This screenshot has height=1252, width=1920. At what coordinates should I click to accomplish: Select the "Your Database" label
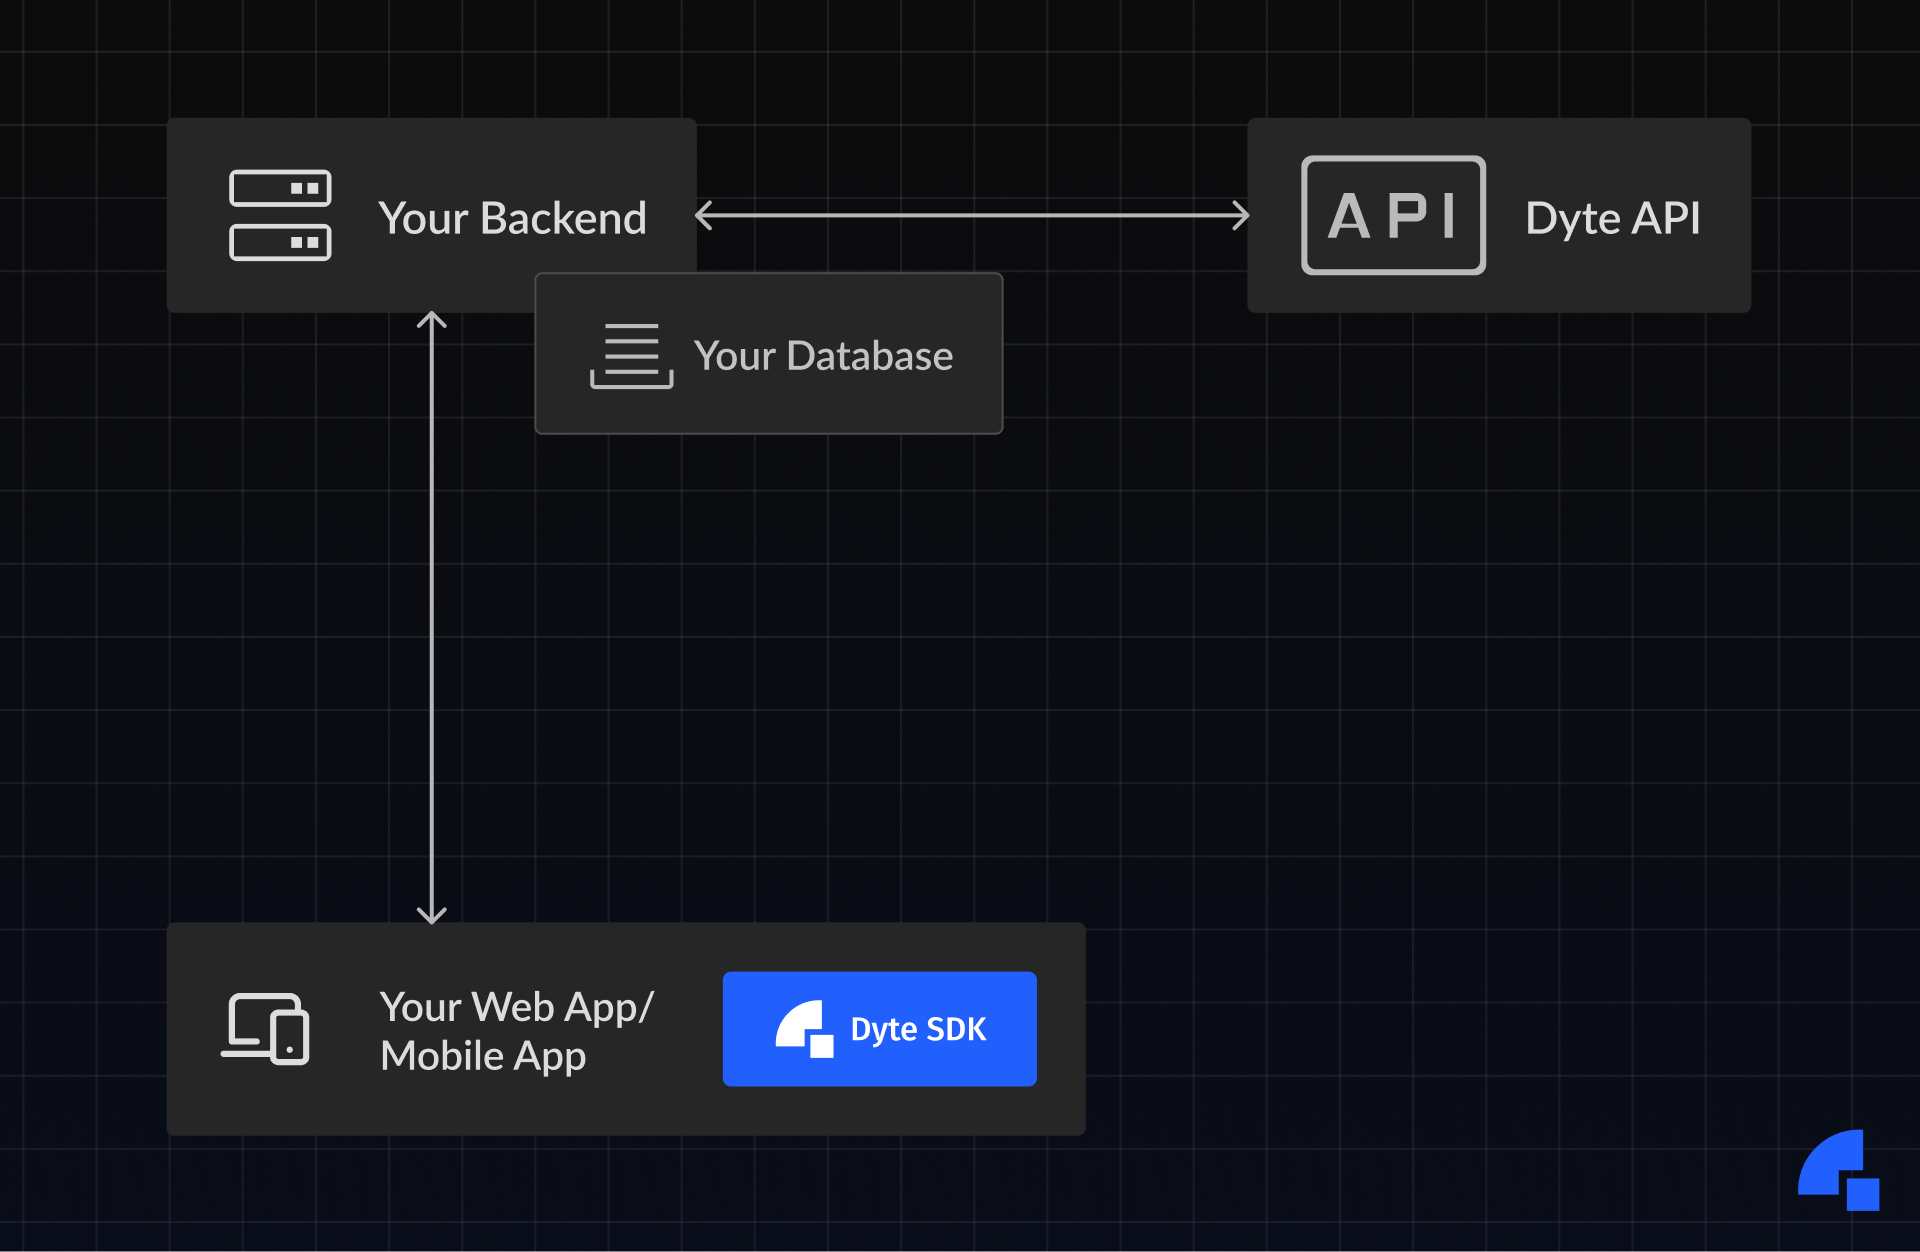pos(824,356)
